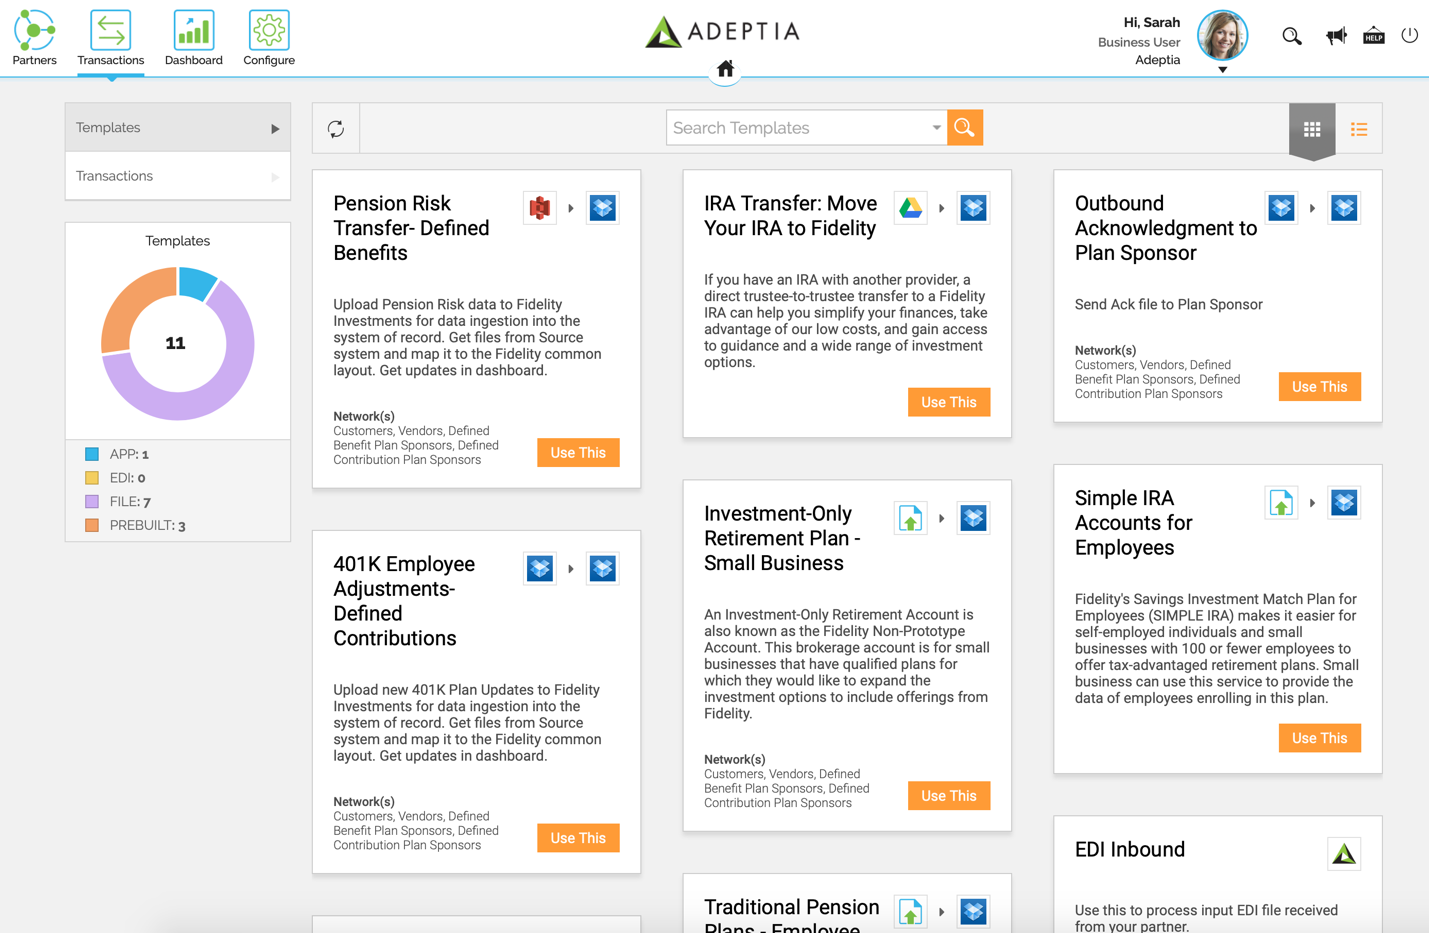Click the EDI yellow legend swatch
This screenshot has height=933, width=1429.
[92, 478]
